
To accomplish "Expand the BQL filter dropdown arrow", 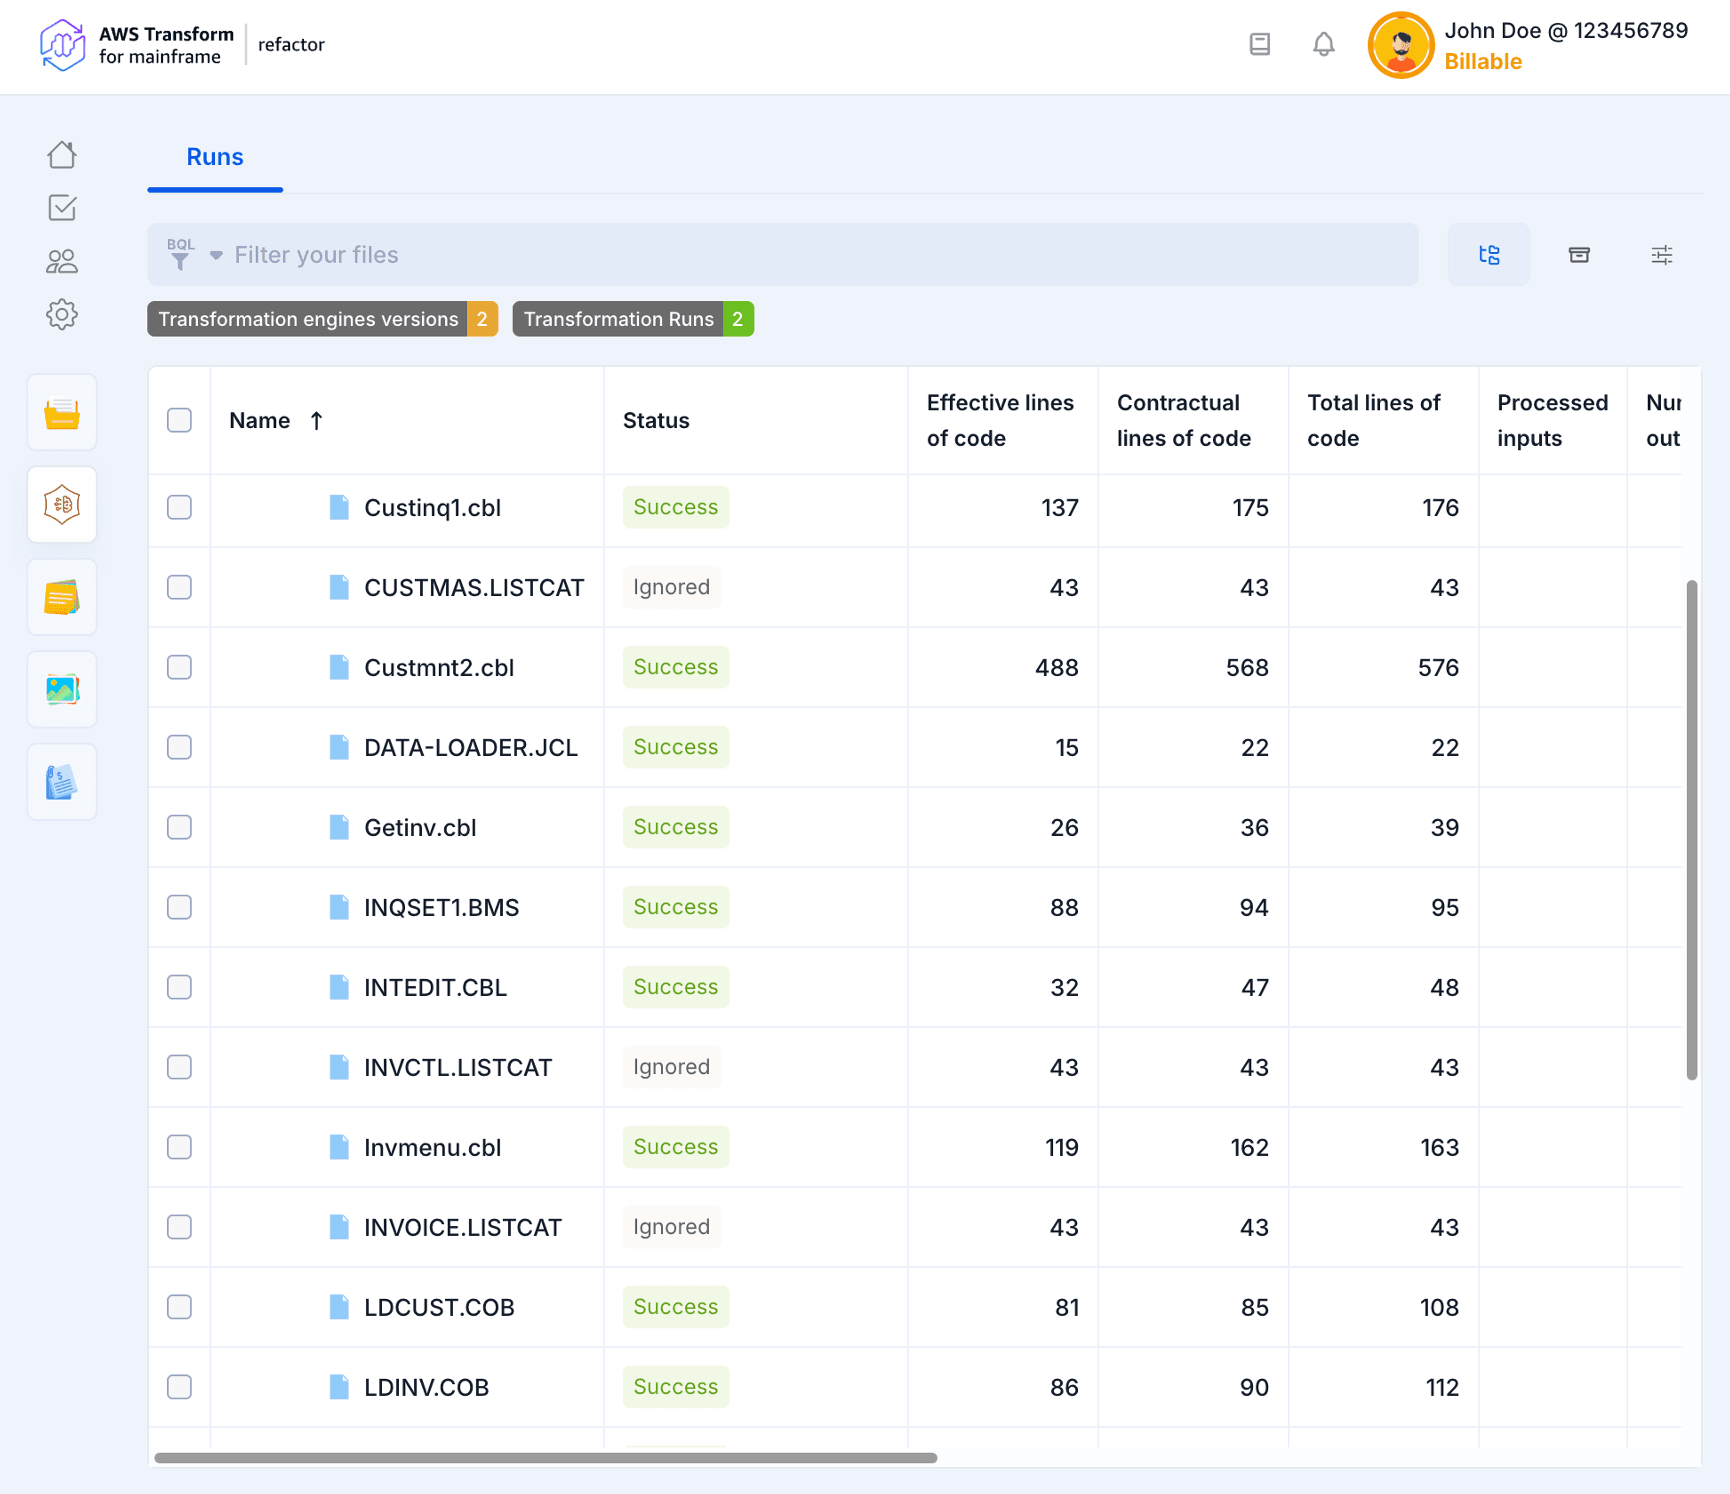I will click(216, 256).
